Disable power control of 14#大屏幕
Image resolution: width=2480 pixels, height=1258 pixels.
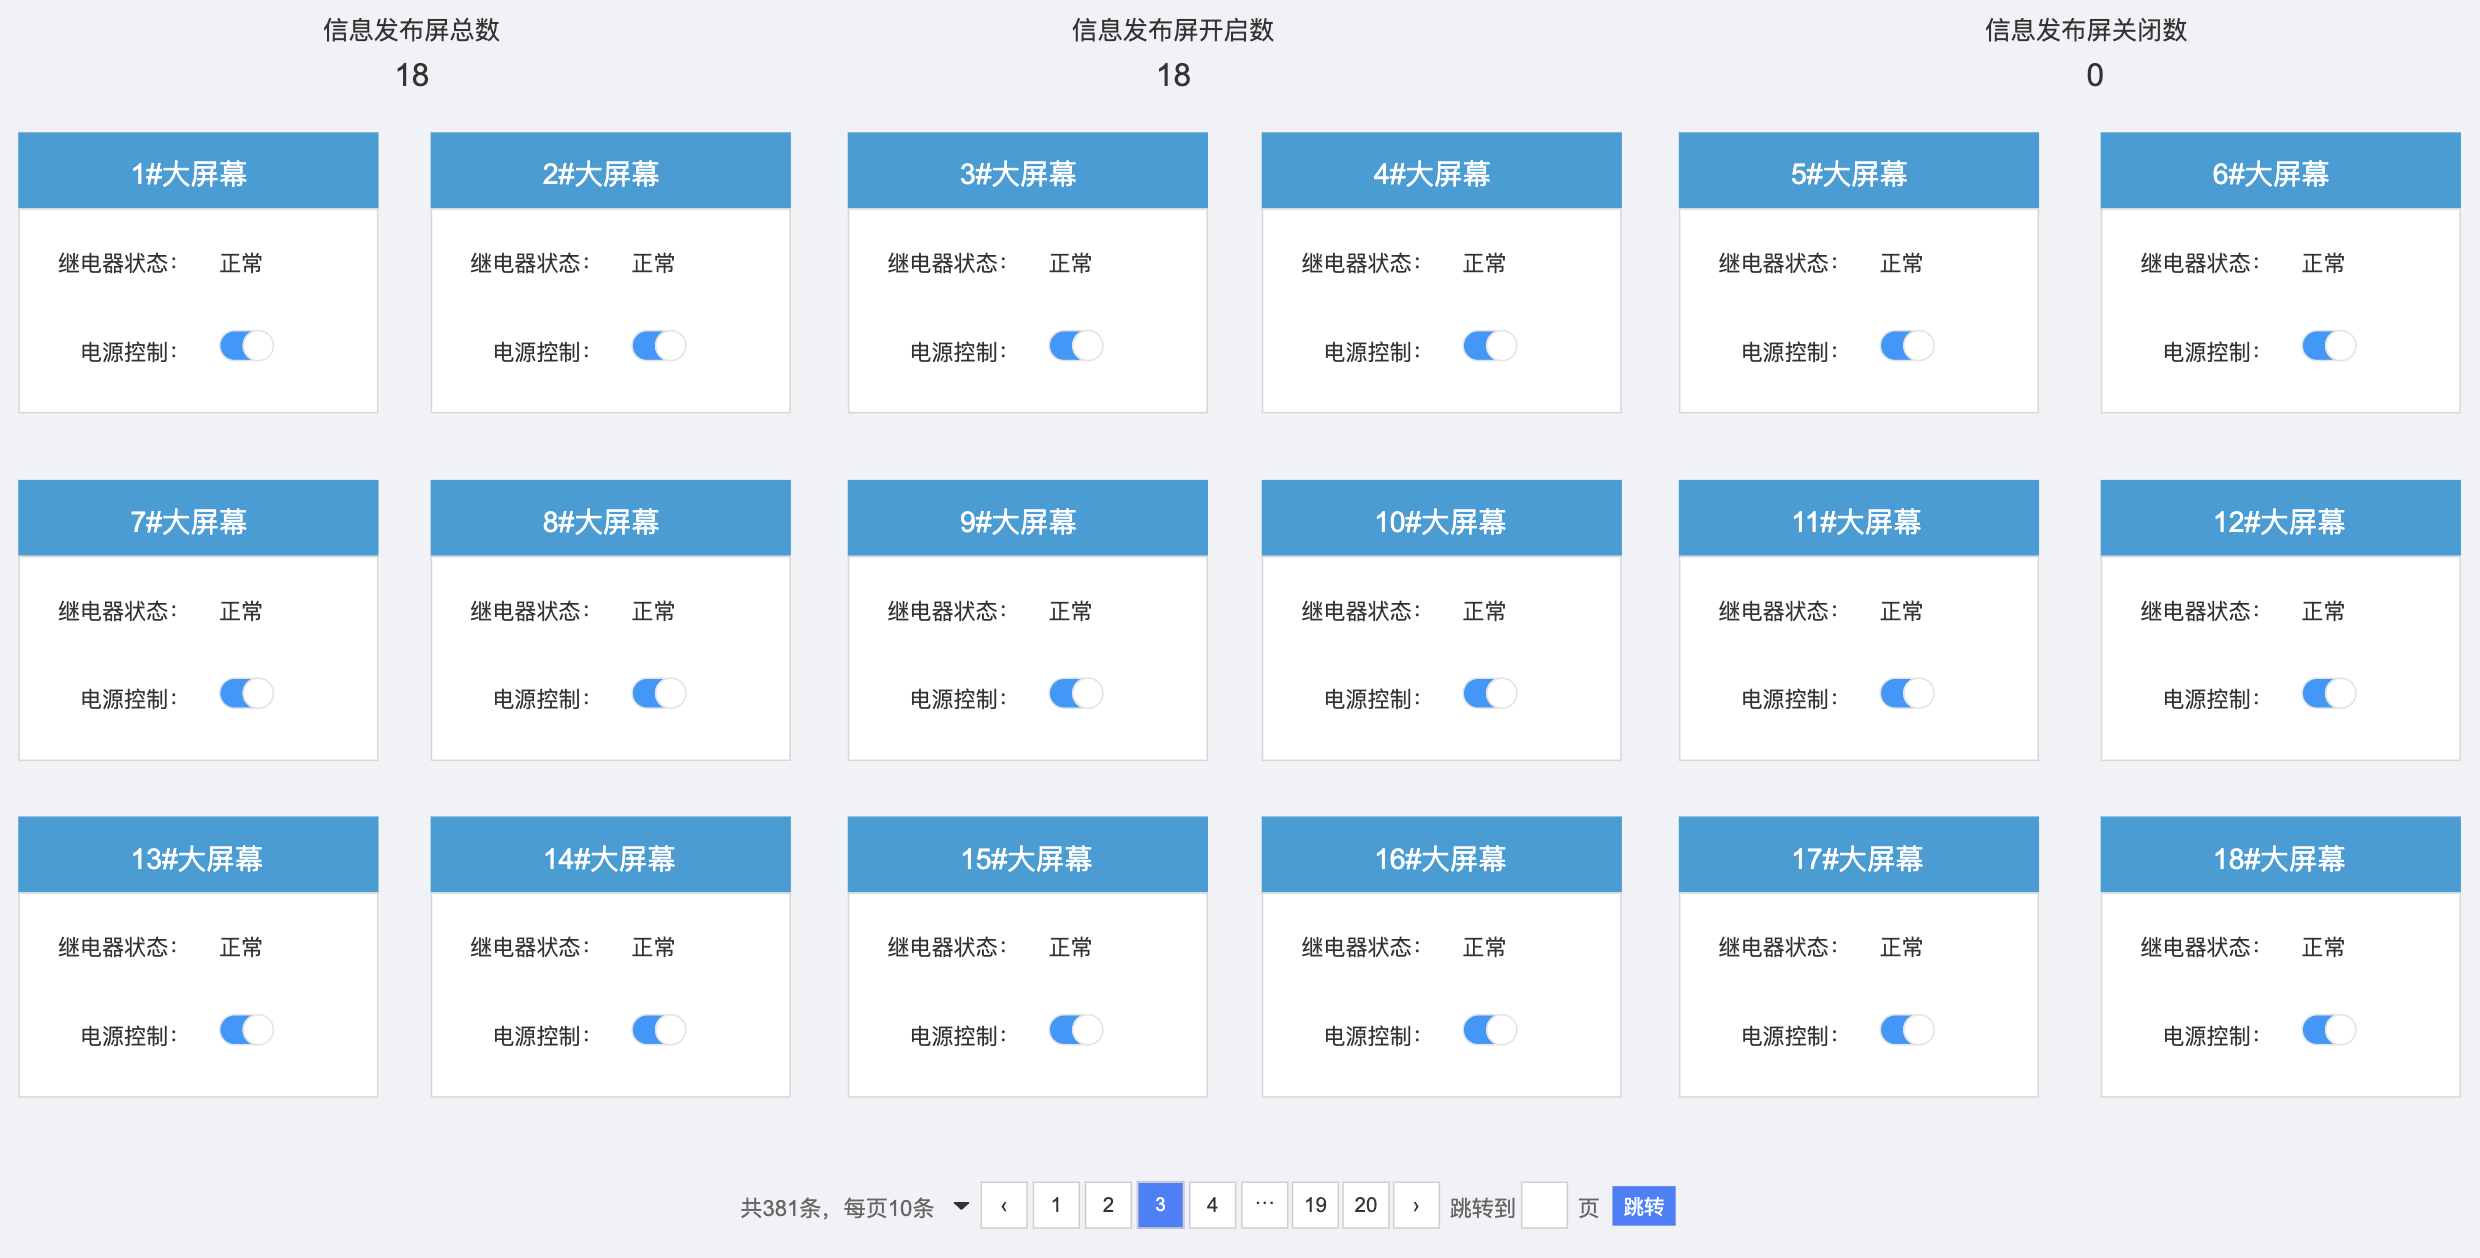tap(659, 1030)
